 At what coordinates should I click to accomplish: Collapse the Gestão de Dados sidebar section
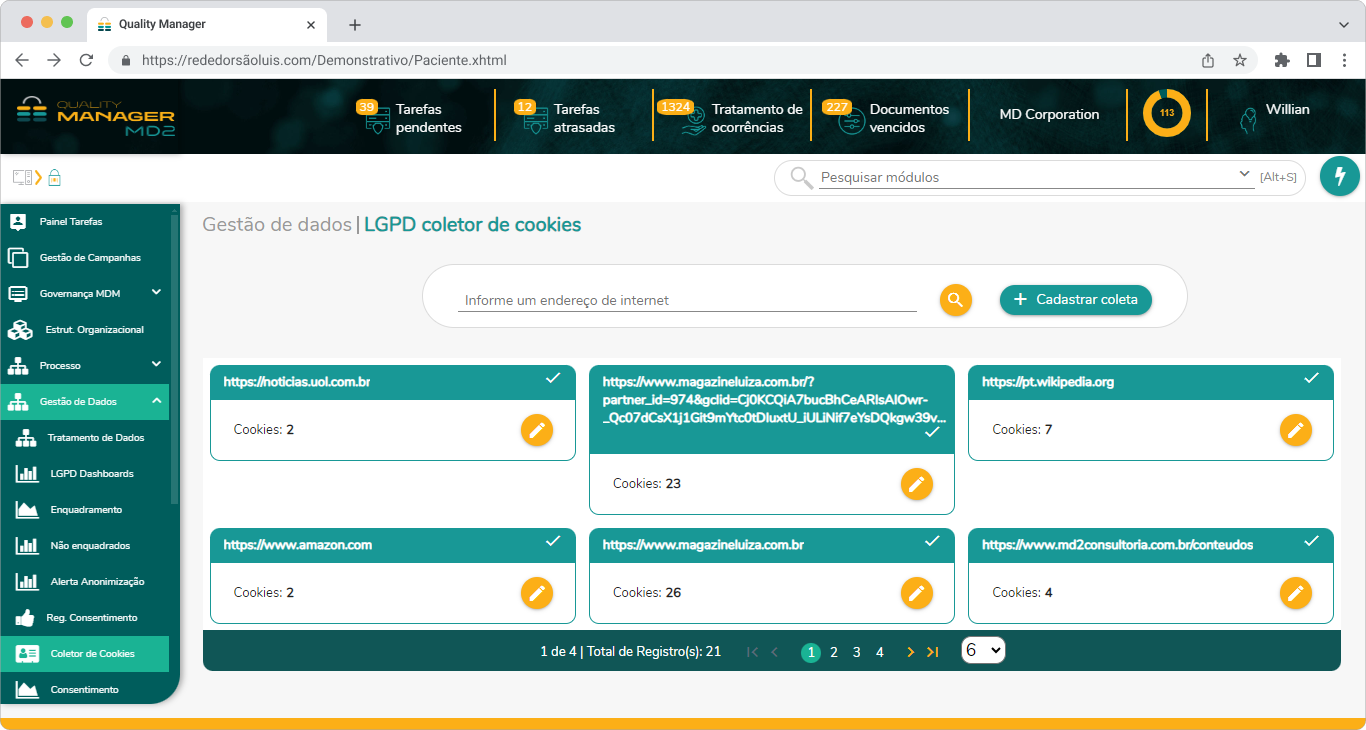pyautogui.click(x=156, y=401)
